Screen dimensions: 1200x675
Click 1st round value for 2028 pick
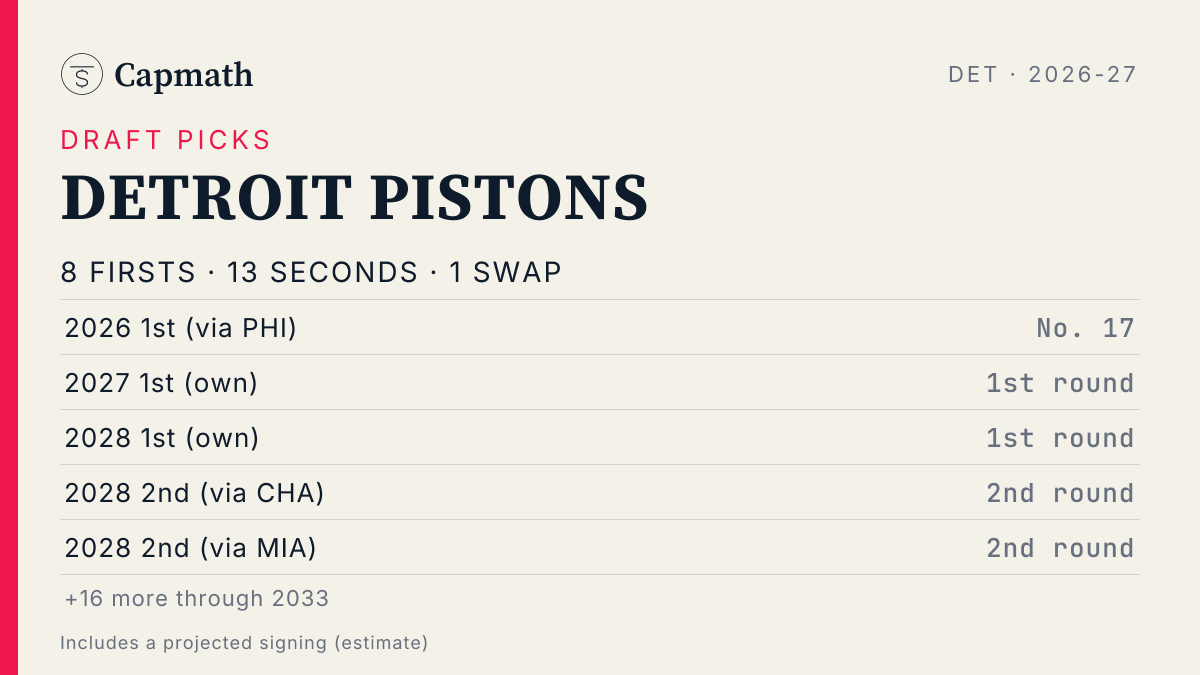click(1061, 438)
